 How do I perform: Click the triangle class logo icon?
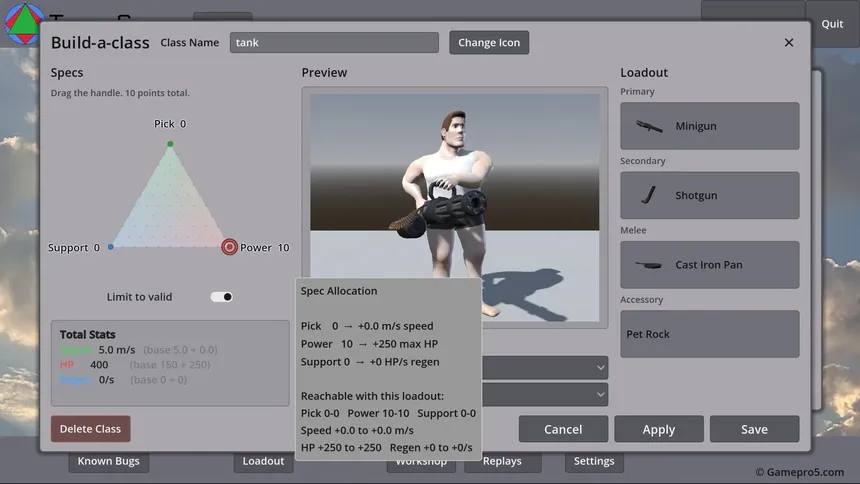point(24,23)
